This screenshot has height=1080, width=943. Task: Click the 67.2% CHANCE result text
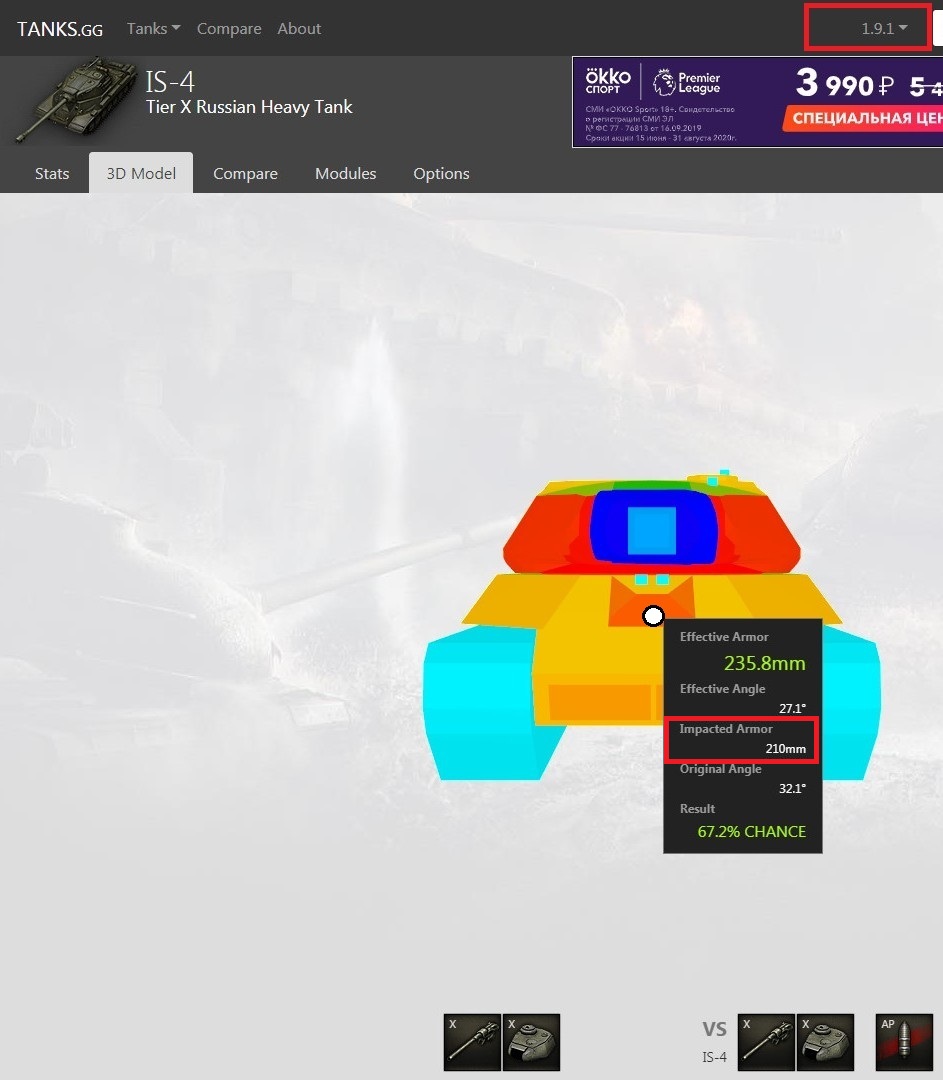click(x=752, y=831)
